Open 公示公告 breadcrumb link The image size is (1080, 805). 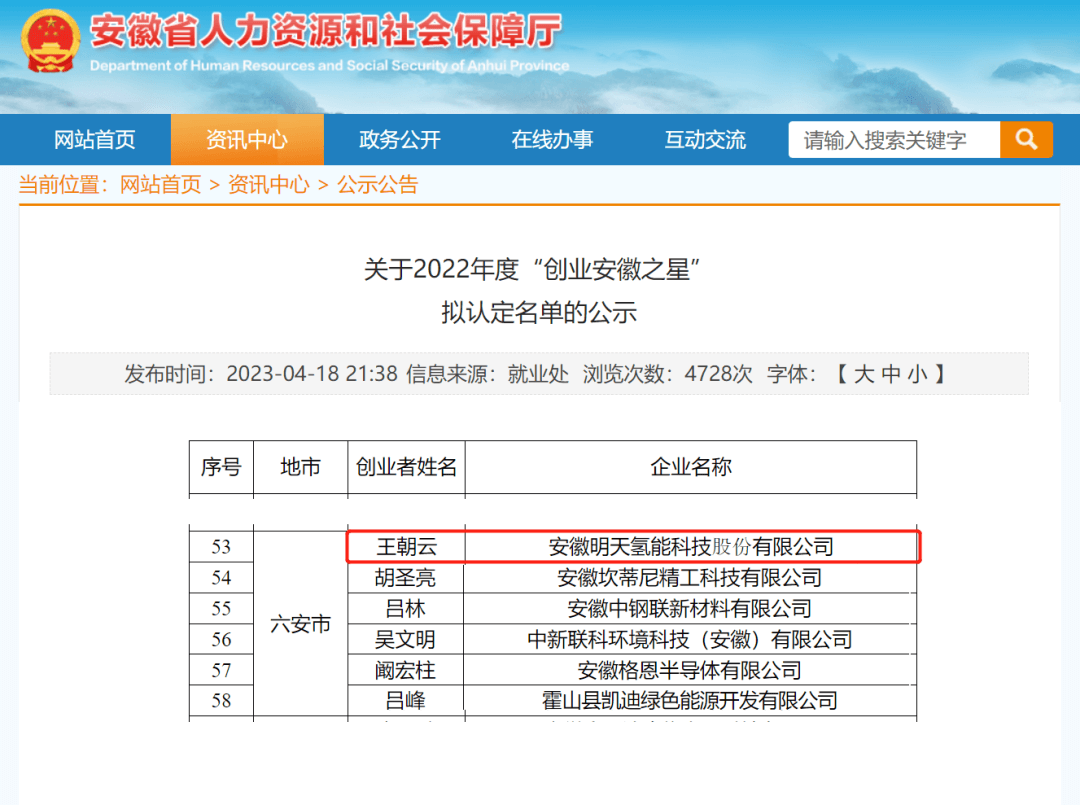point(377,185)
